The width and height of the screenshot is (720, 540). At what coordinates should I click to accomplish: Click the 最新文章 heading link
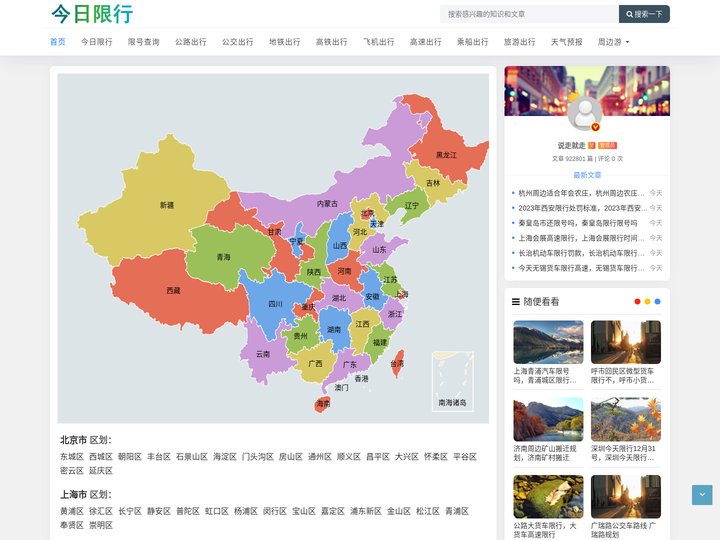[587, 175]
